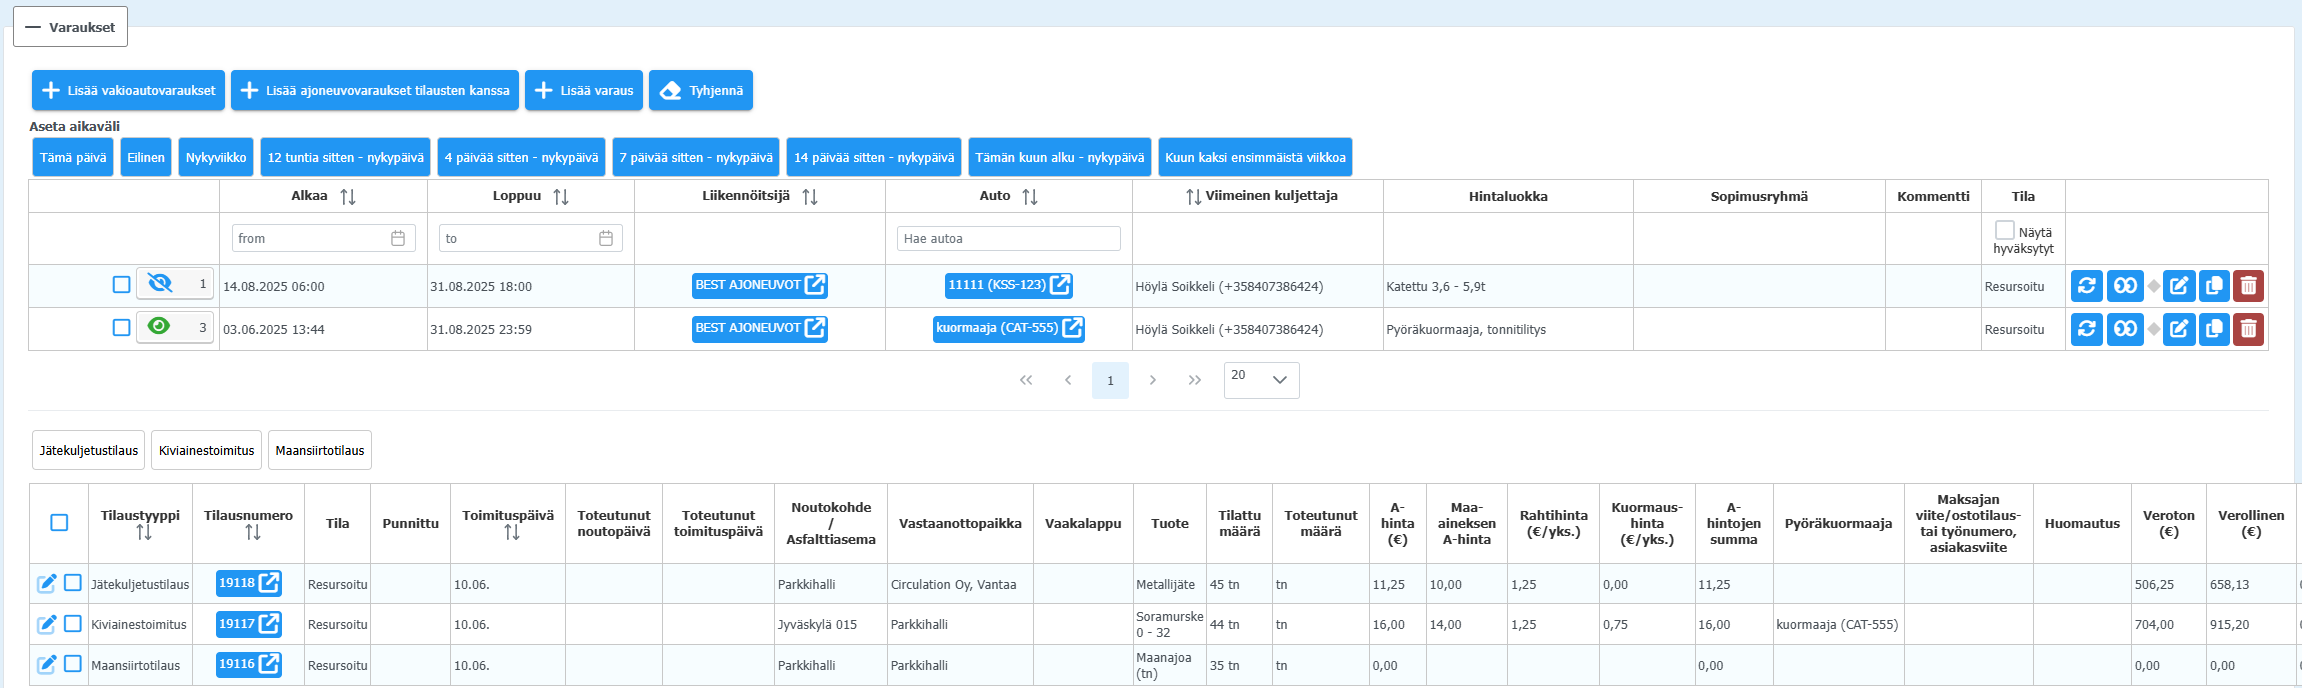Delete the kuormaaja (CAT-555) reservation
Image resolution: width=2302 pixels, height=688 pixels.
click(2248, 329)
